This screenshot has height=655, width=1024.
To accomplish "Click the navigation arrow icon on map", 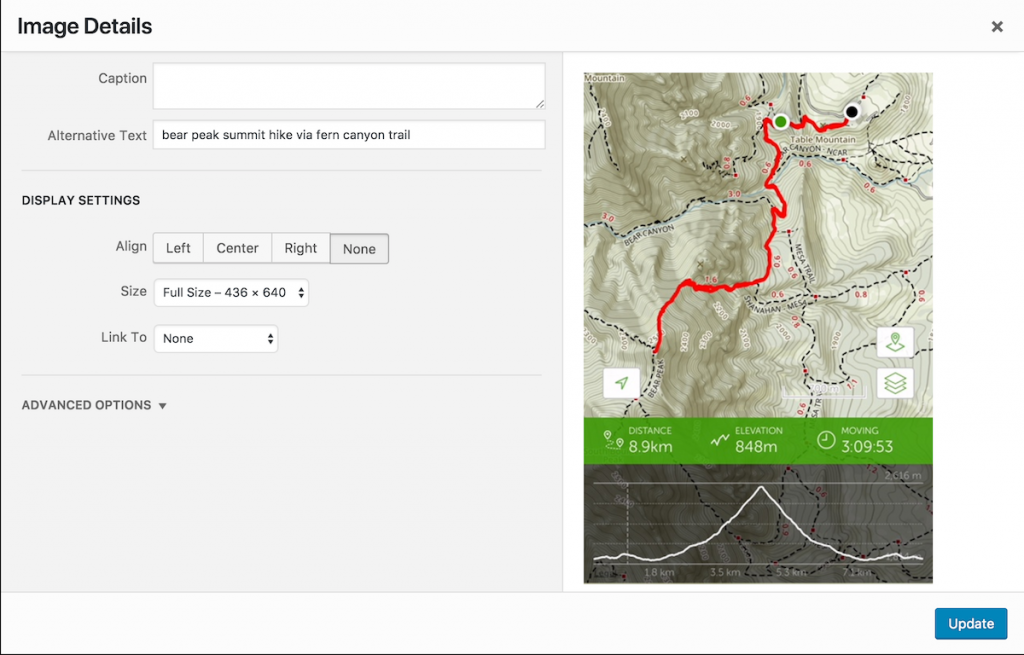I will pyautogui.click(x=621, y=383).
